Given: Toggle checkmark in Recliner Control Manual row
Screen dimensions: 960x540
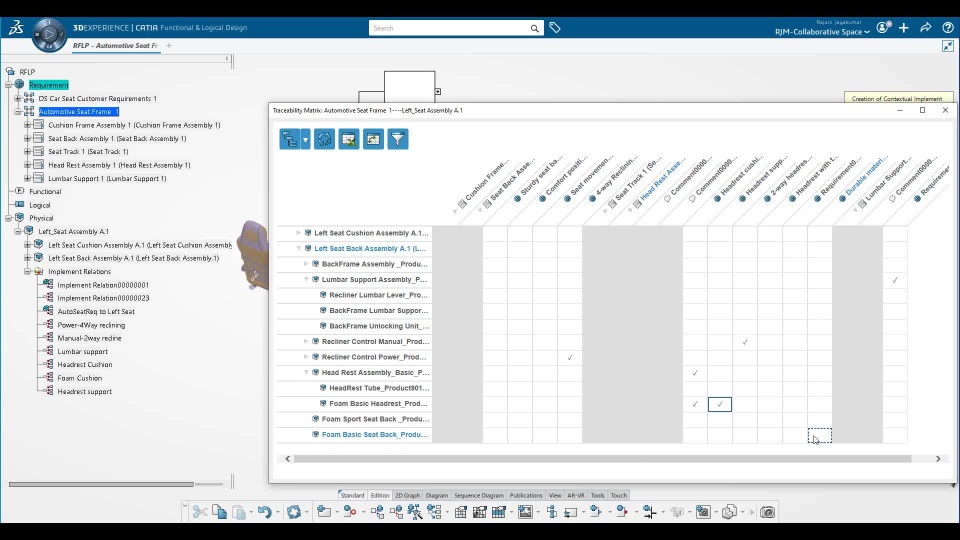Looking at the screenshot, I should coord(745,342).
